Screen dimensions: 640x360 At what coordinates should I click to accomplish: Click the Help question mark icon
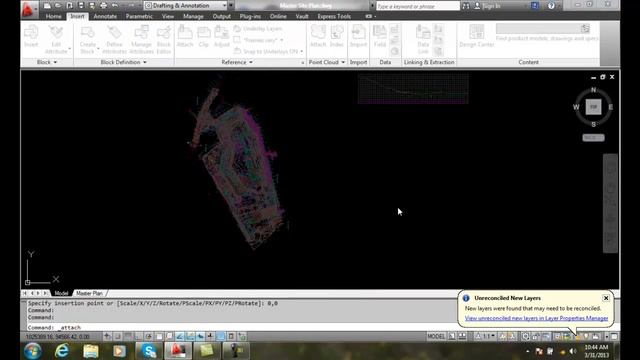pyautogui.click(x=551, y=6)
